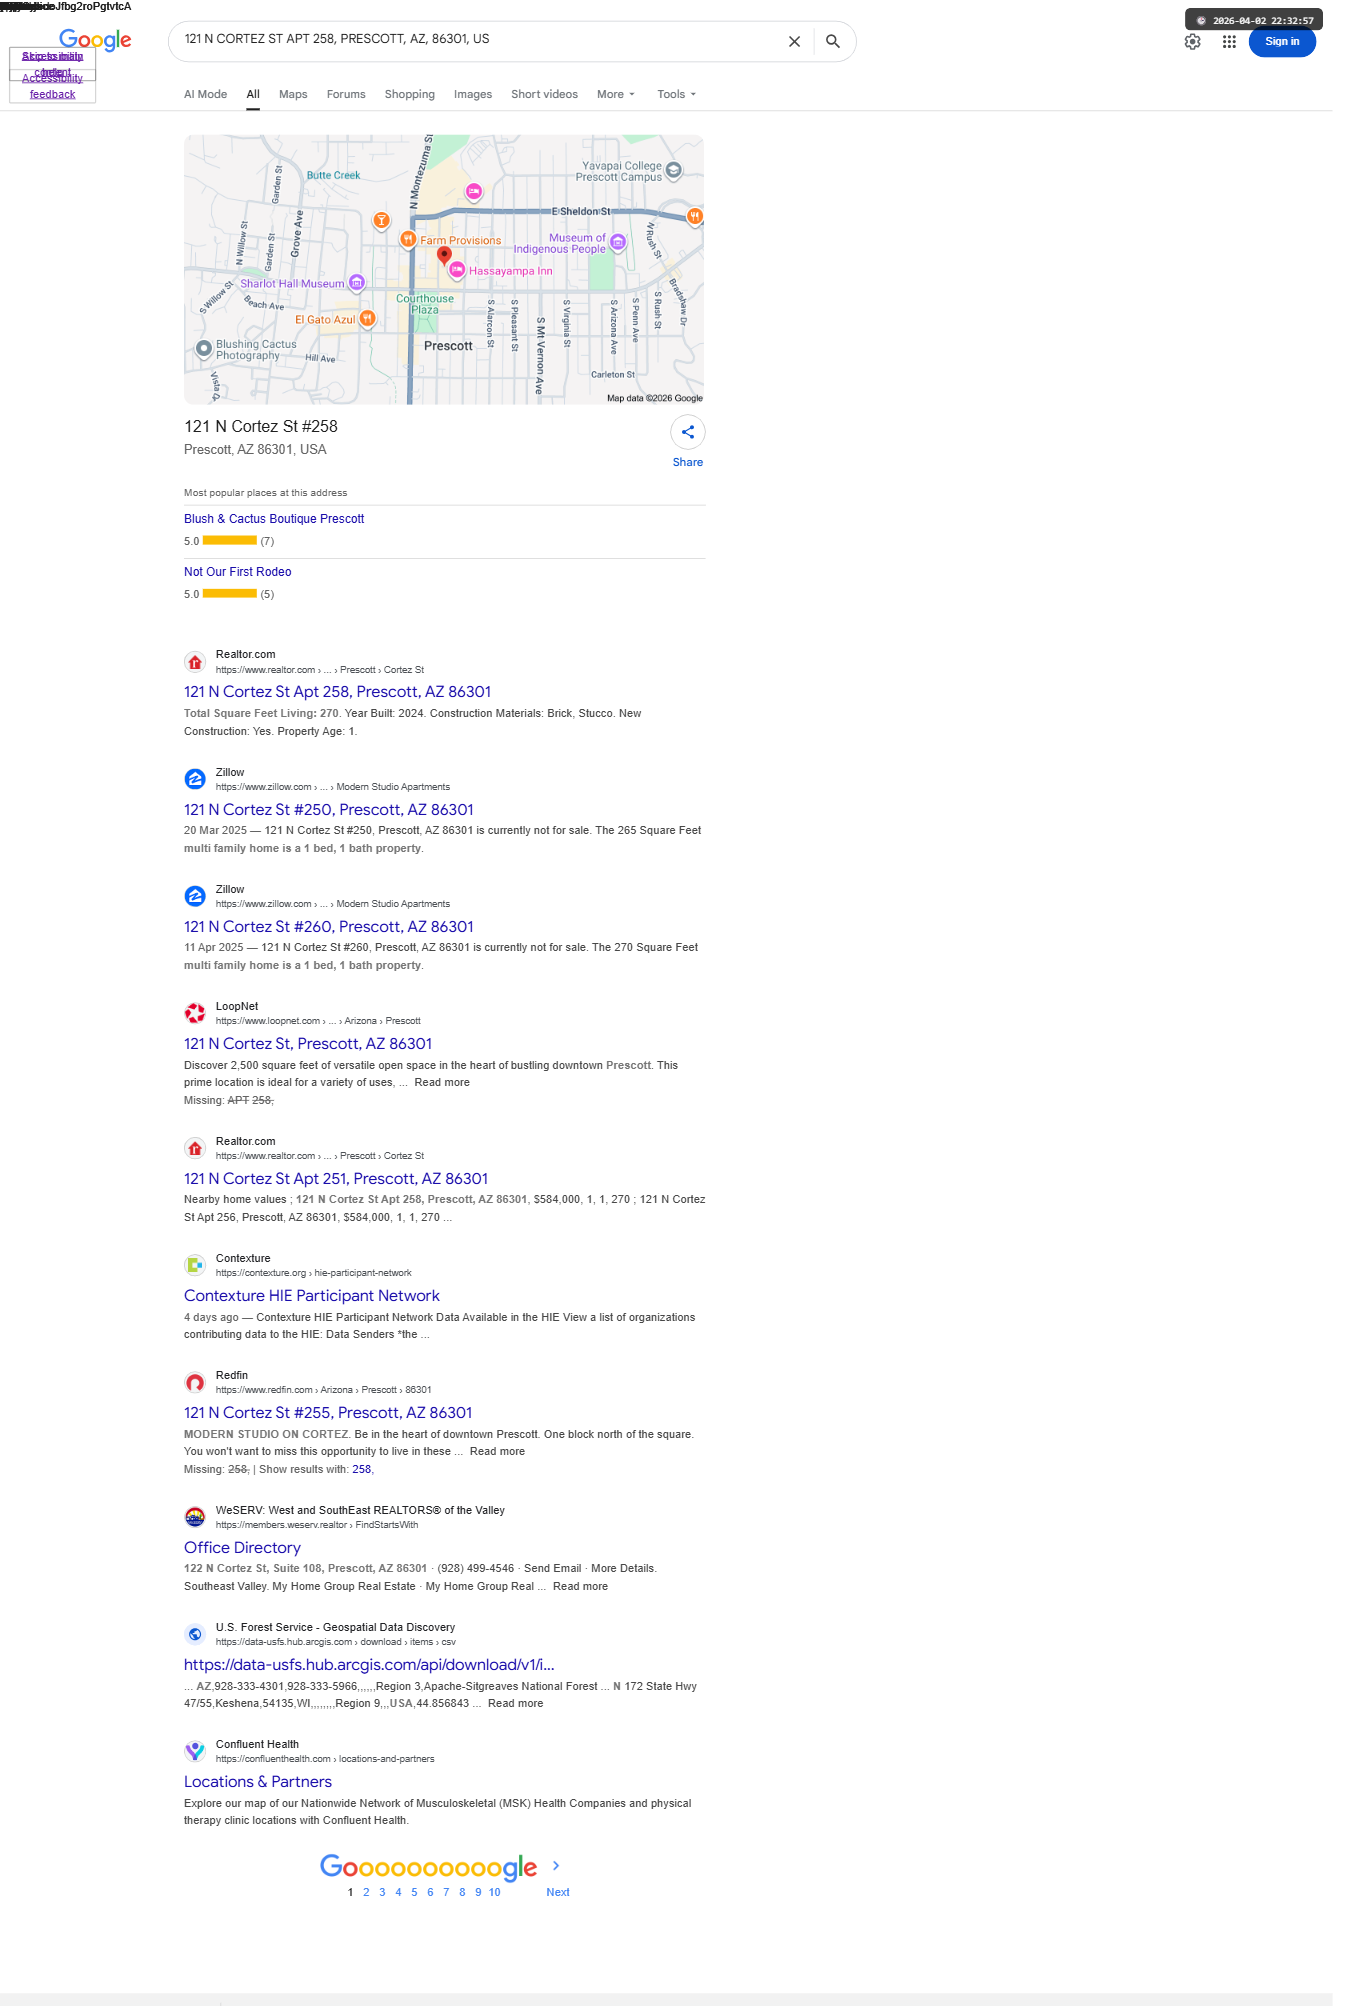The image size is (1348, 2006).
Task: Click the Redfin favicon
Action: pos(195,1382)
